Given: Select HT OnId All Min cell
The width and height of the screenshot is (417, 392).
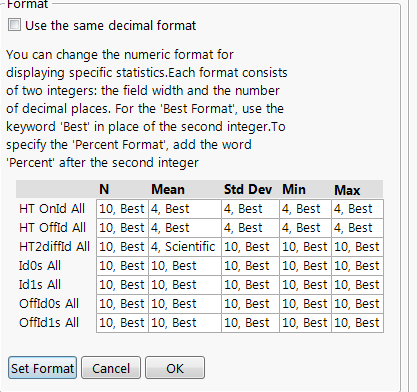Looking at the screenshot, I should (305, 209).
